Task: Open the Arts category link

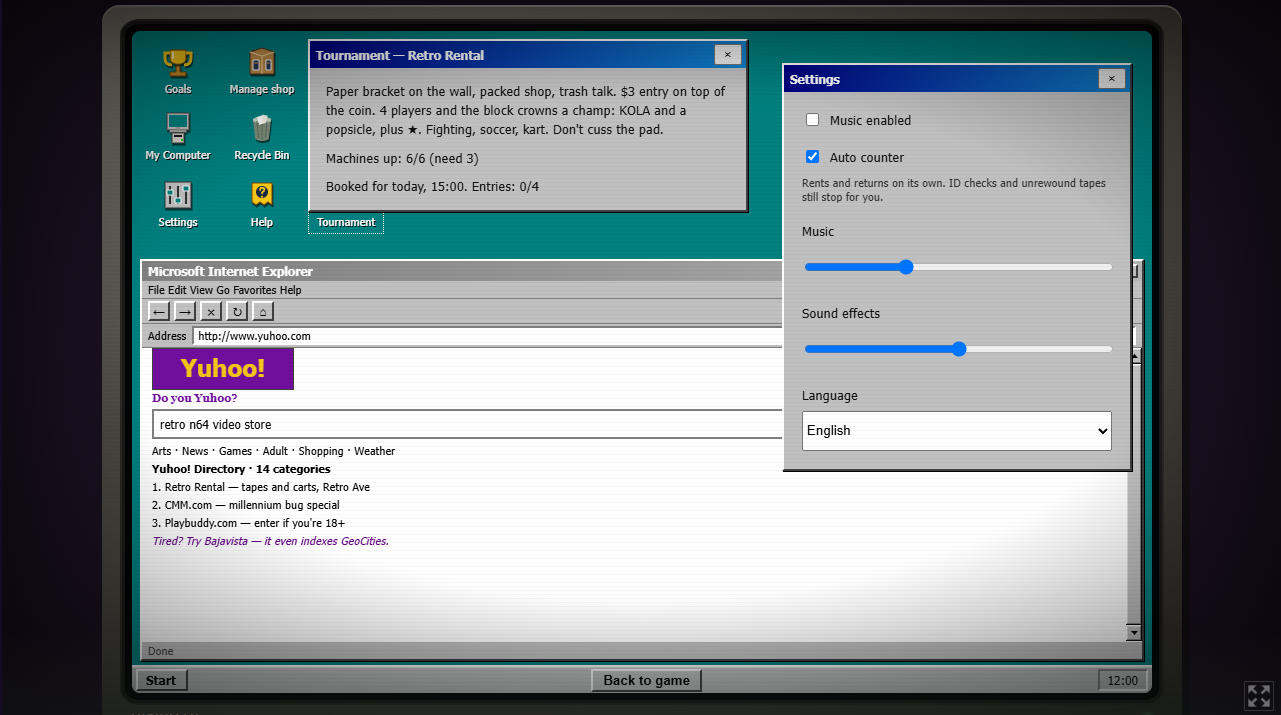Action: point(162,451)
